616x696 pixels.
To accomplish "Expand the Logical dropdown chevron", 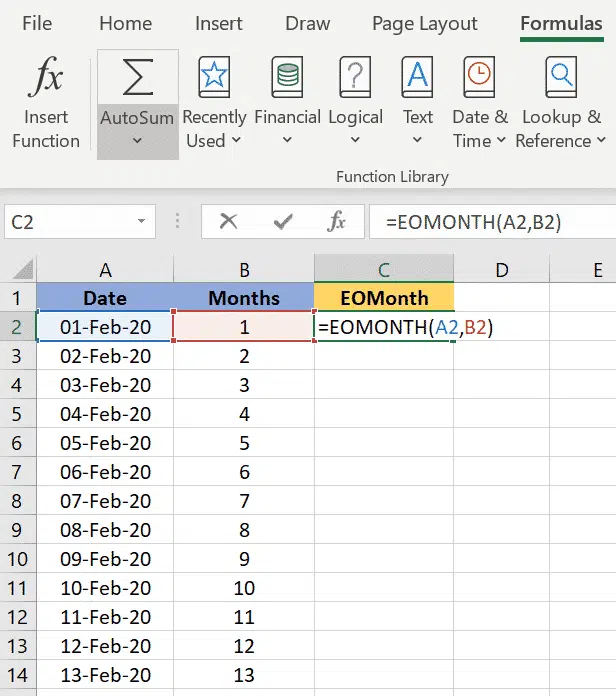I will point(355,140).
